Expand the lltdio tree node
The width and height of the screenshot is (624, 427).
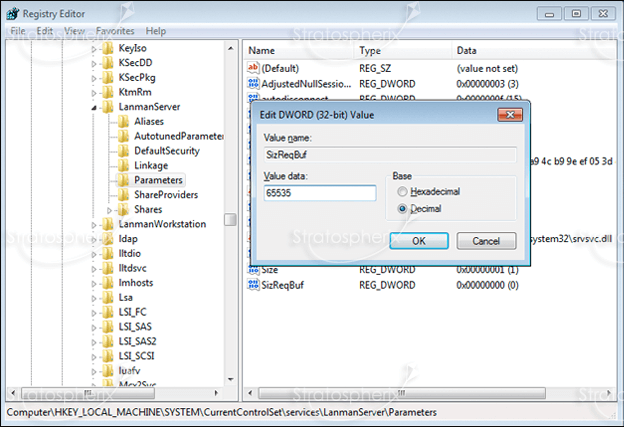[x=94, y=254]
